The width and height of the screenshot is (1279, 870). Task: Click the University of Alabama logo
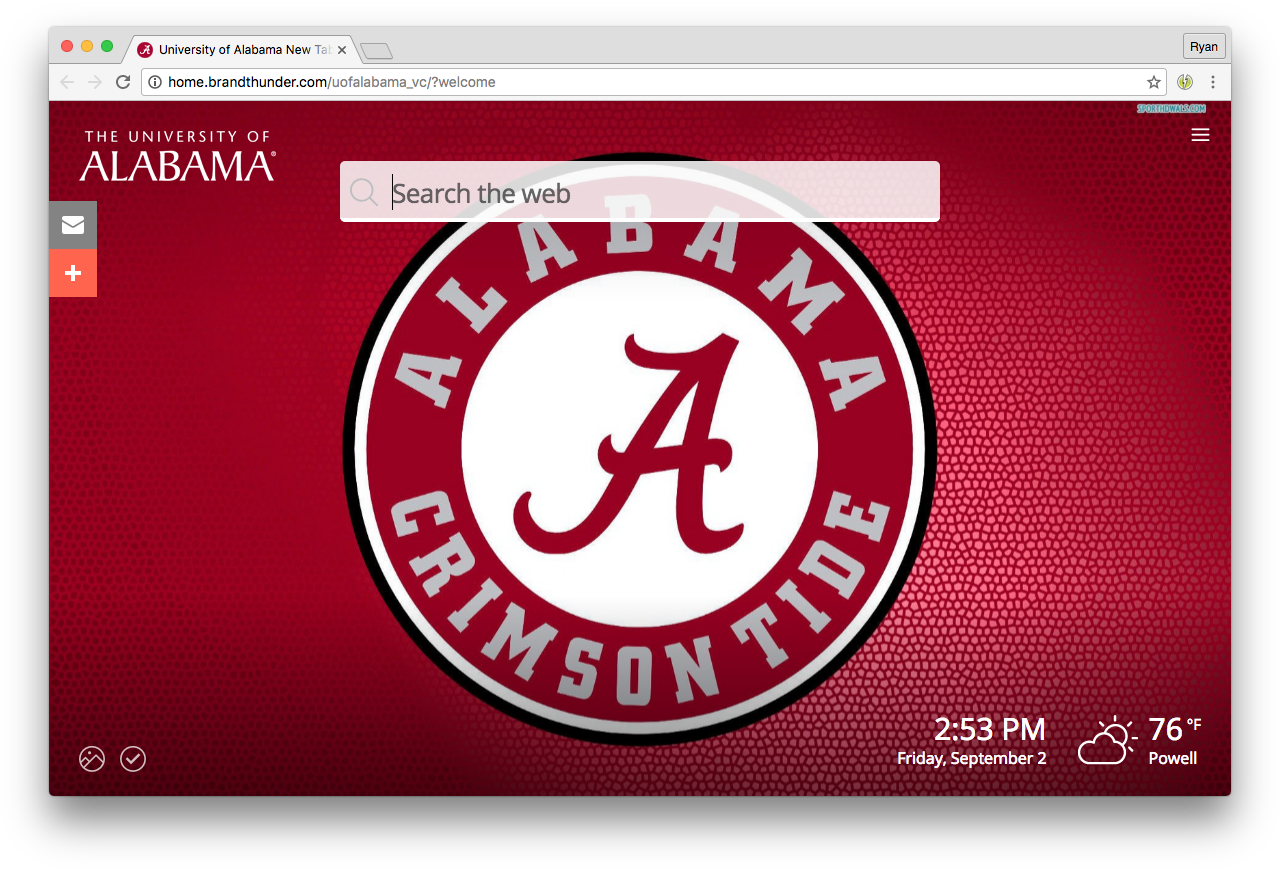coord(177,156)
